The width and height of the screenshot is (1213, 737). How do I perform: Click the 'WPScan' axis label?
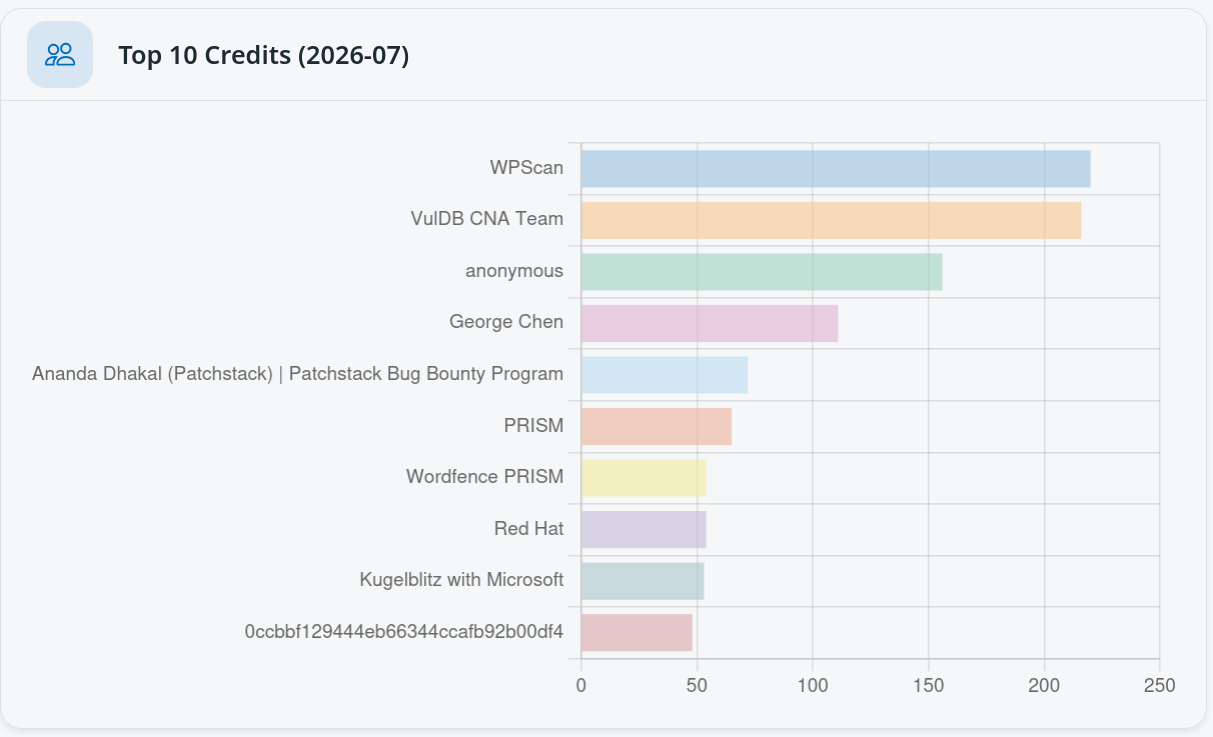[x=527, y=168]
